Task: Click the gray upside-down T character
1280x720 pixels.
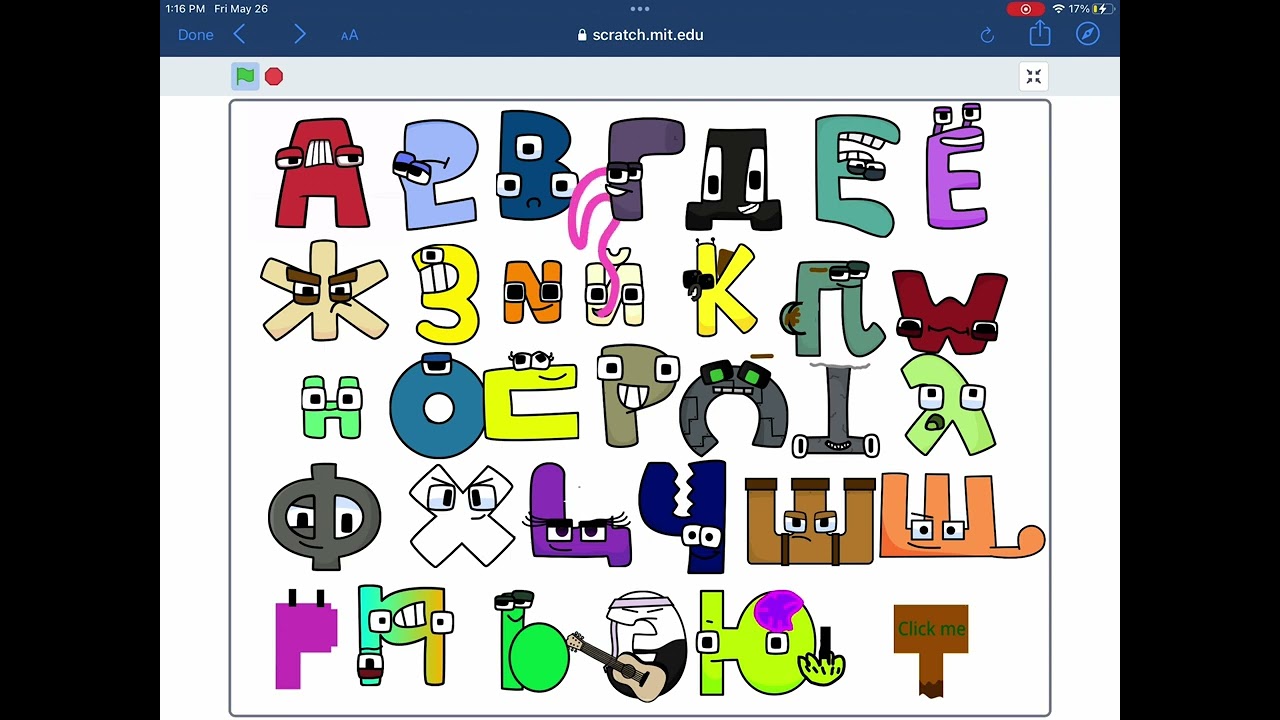Action: click(x=836, y=411)
